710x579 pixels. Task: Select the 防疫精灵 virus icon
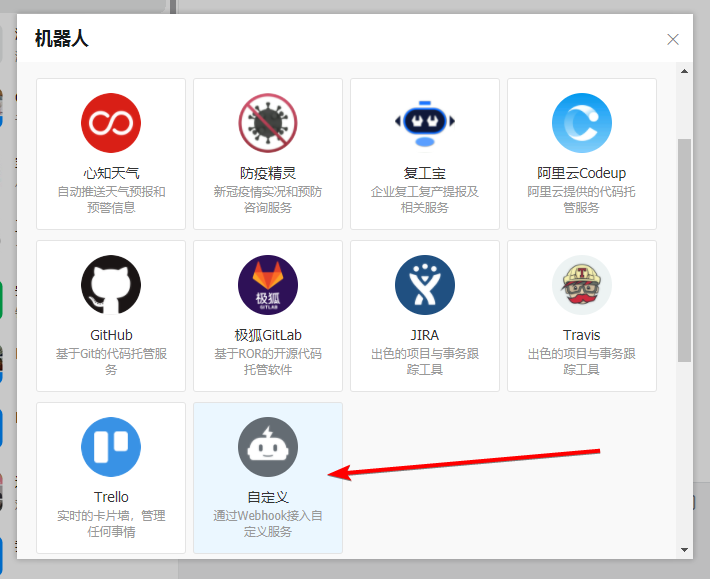(x=268, y=123)
